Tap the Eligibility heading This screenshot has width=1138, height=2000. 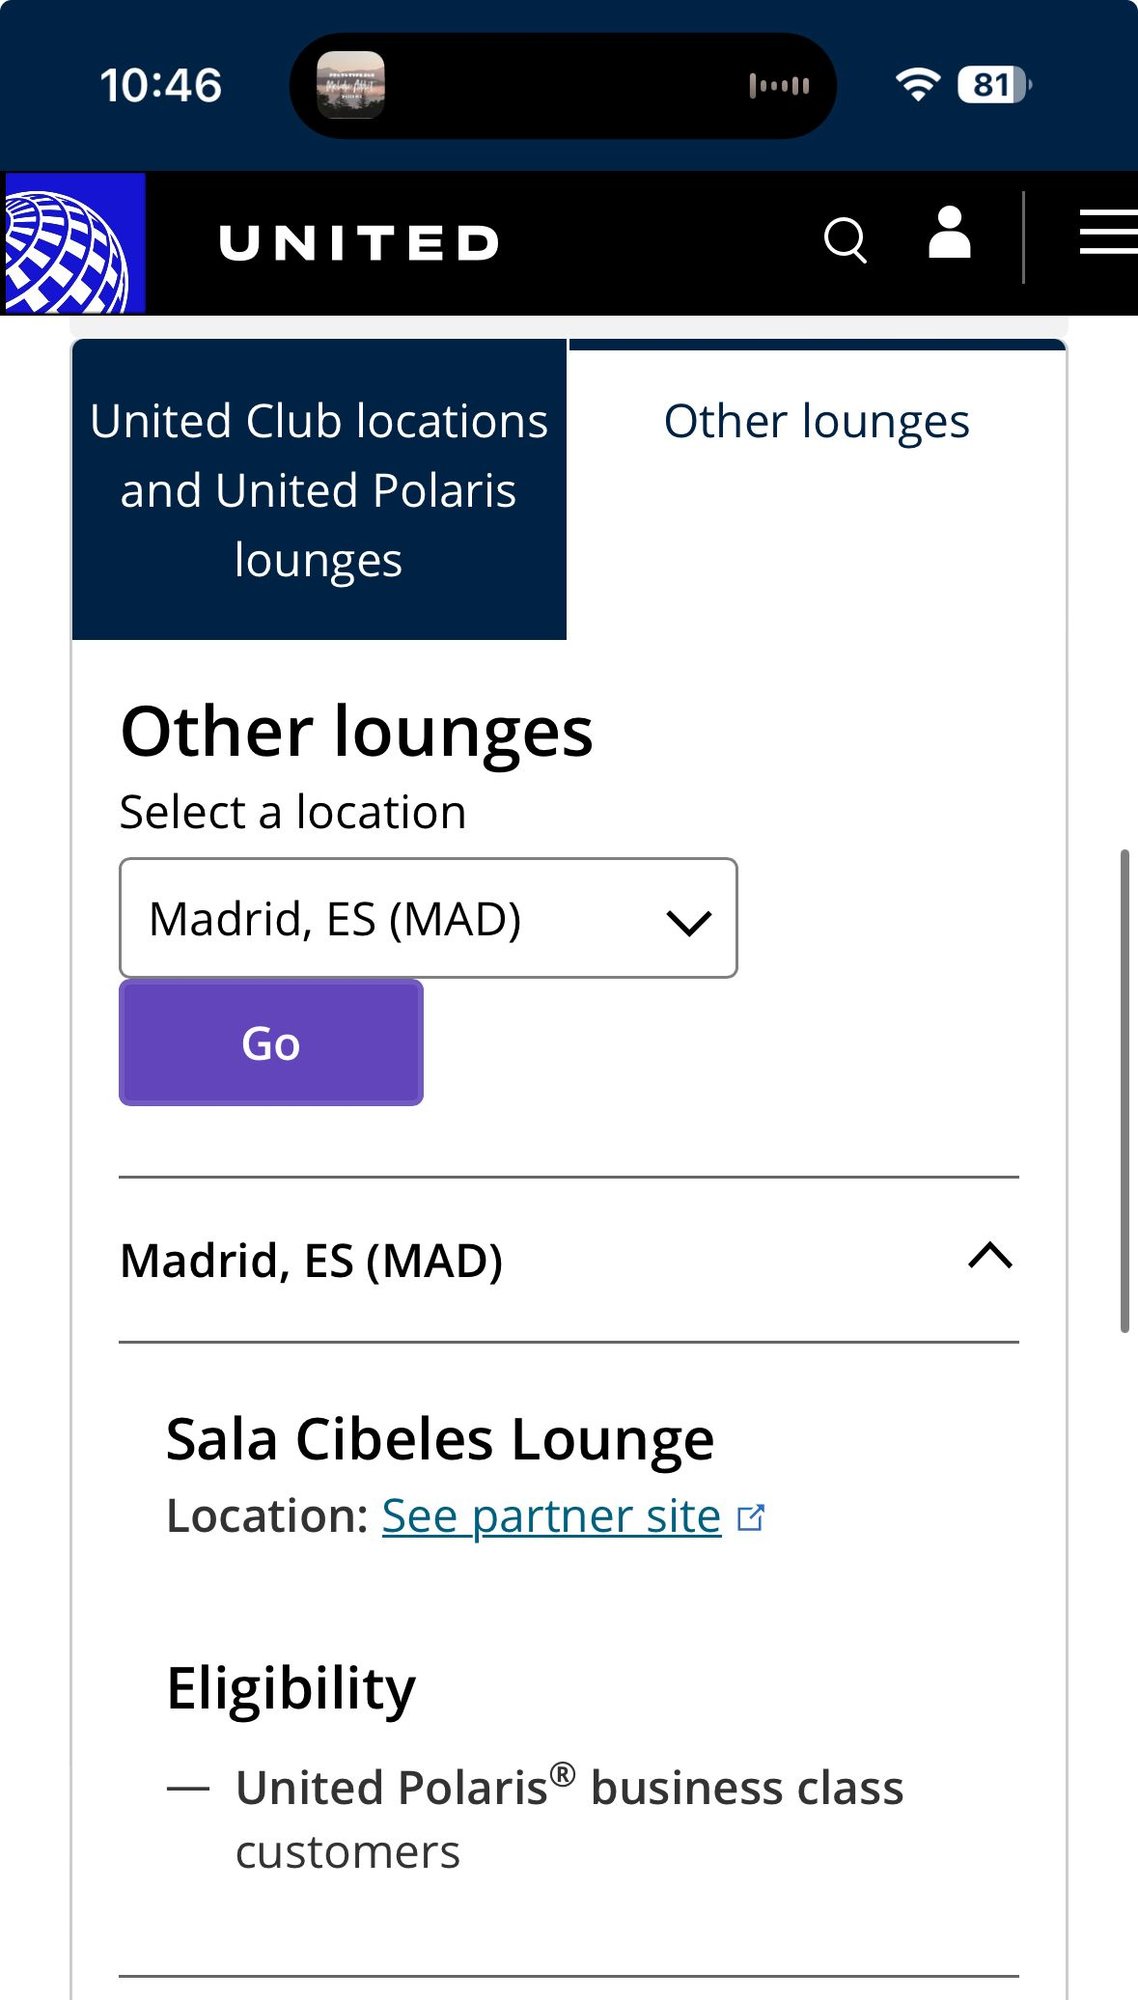tap(291, 1689)
